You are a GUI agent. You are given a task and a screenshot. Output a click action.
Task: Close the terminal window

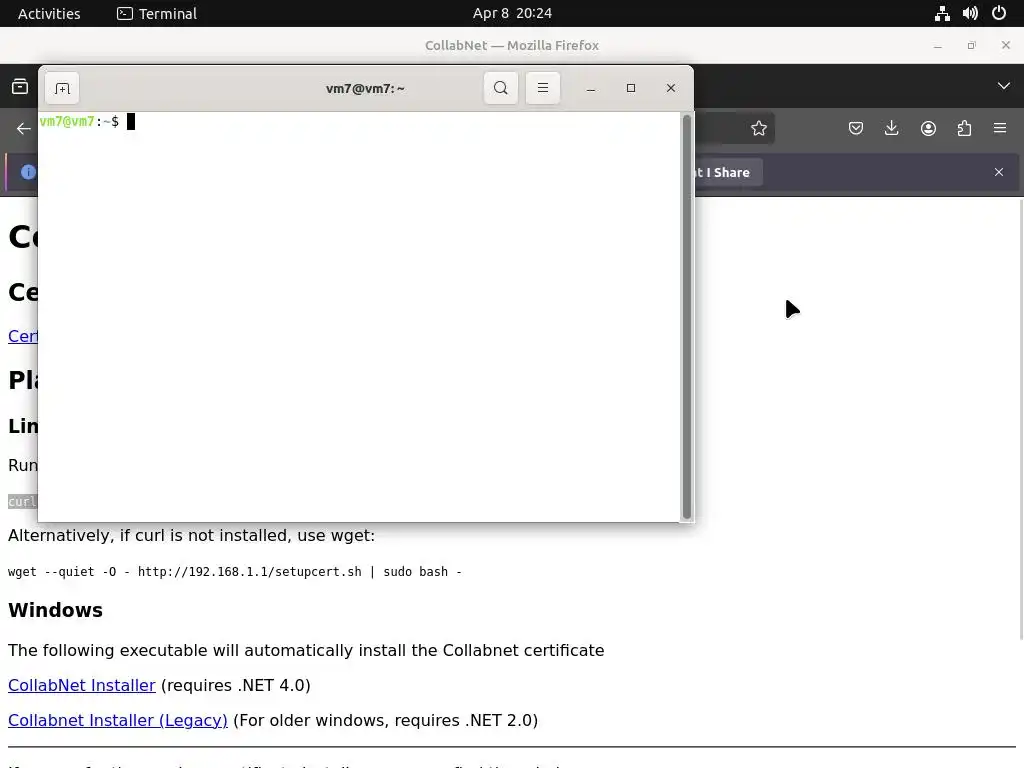pos(671,88)
